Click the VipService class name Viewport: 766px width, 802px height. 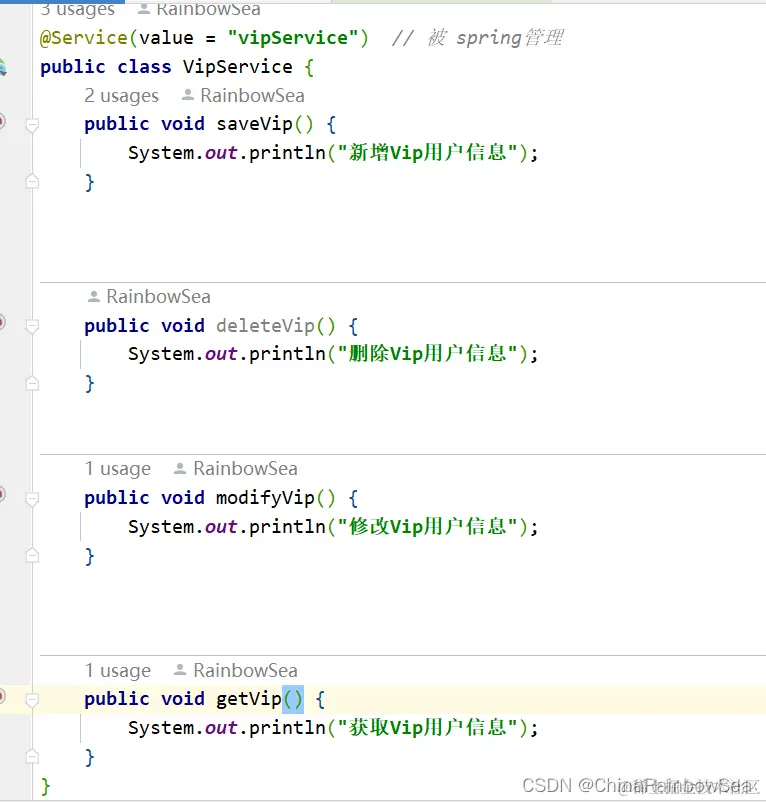(238, 67)
